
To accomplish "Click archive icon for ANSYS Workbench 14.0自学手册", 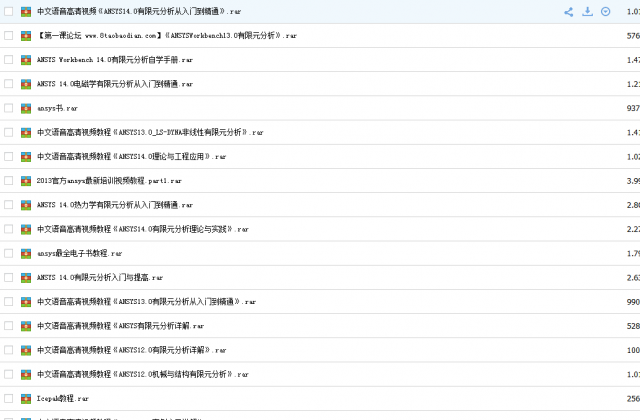I will 26,60.
